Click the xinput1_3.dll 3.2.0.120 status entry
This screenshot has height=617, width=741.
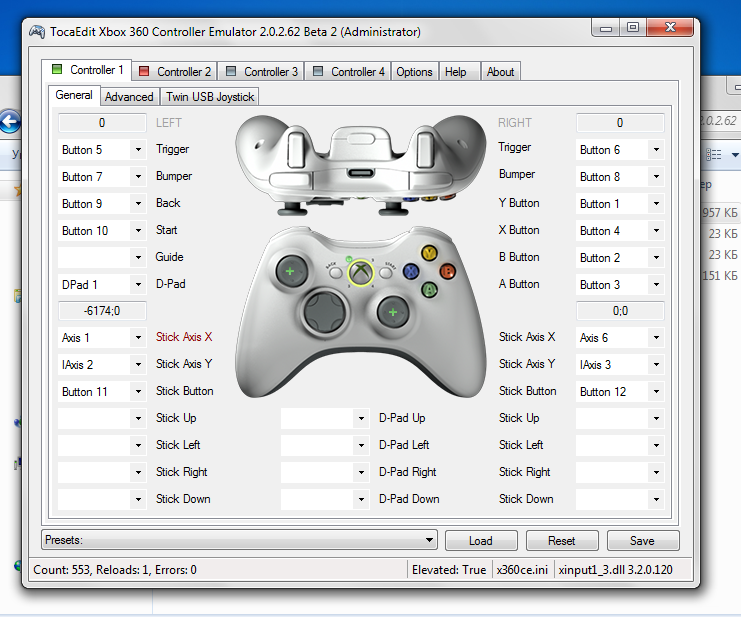(615, 570)
